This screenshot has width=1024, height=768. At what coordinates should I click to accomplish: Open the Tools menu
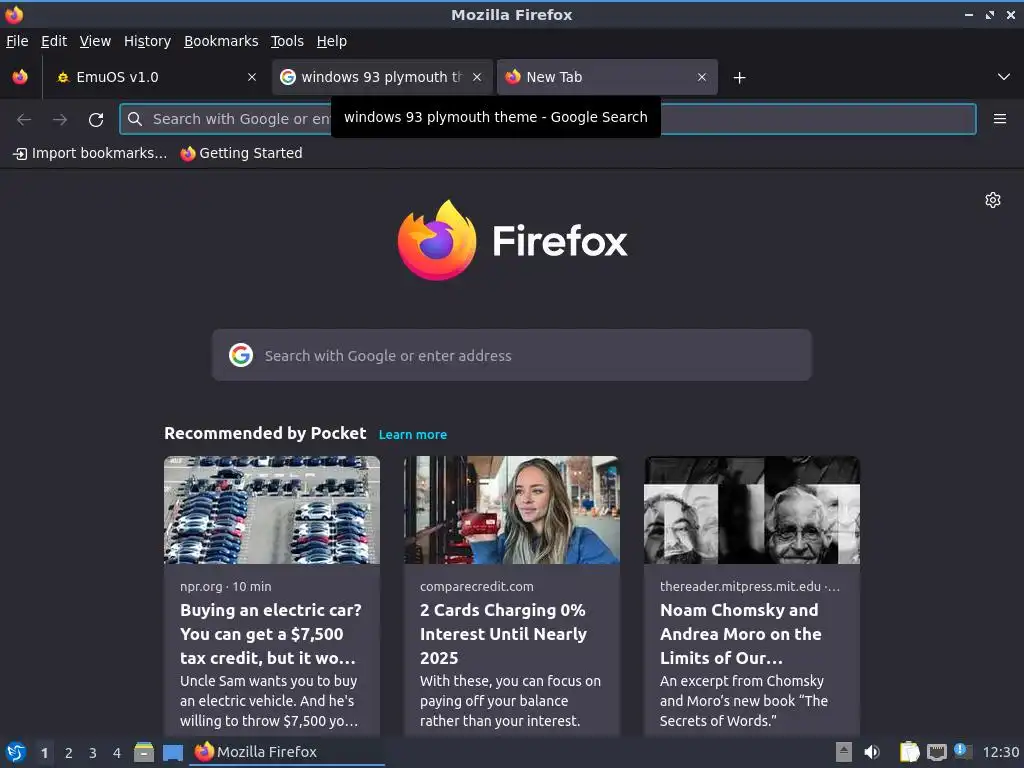tap(287, 41)
